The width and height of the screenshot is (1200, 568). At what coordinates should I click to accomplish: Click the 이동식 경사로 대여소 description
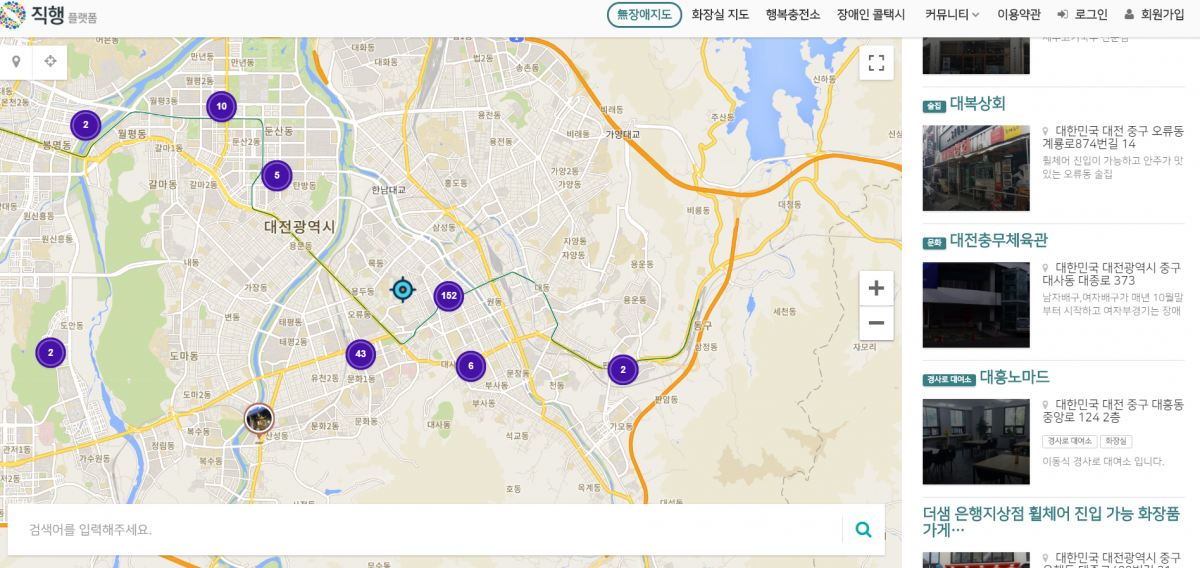click(x=1103, y=461)
